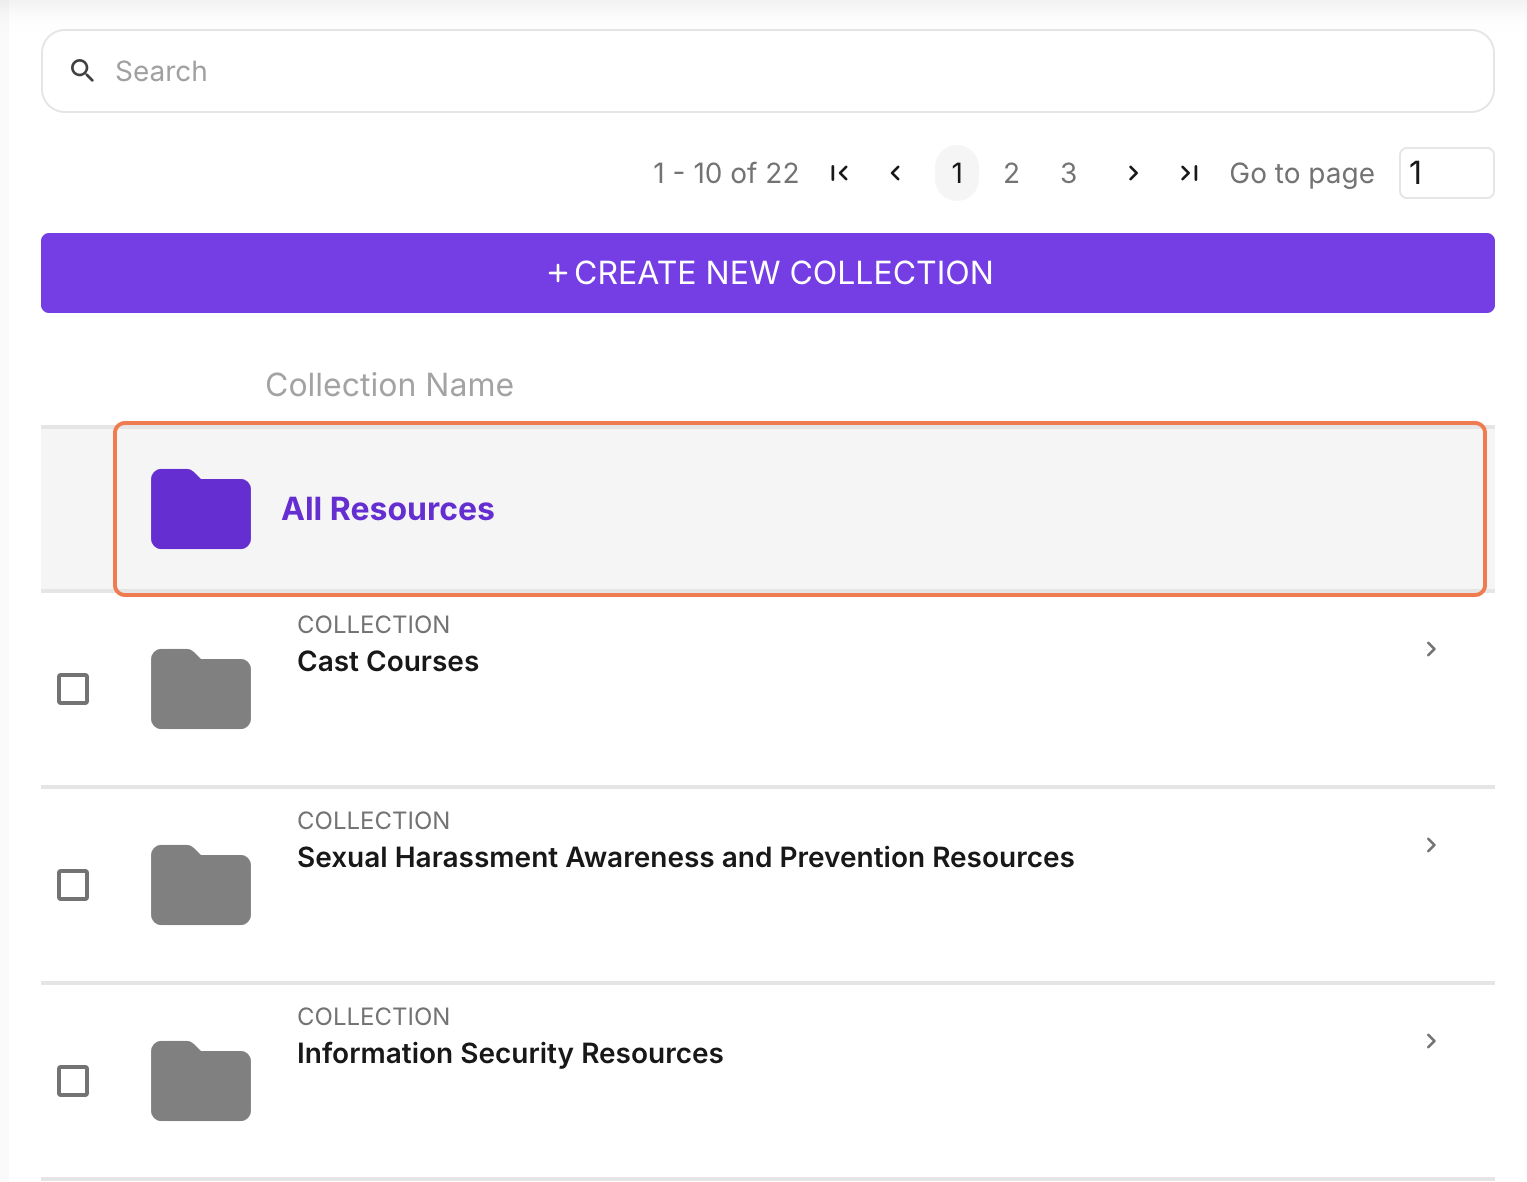Image resolution: width=1527 pixels, height=1182 pixels.
Task: Go to next page arrow
Action: (x=1133, y=173)
